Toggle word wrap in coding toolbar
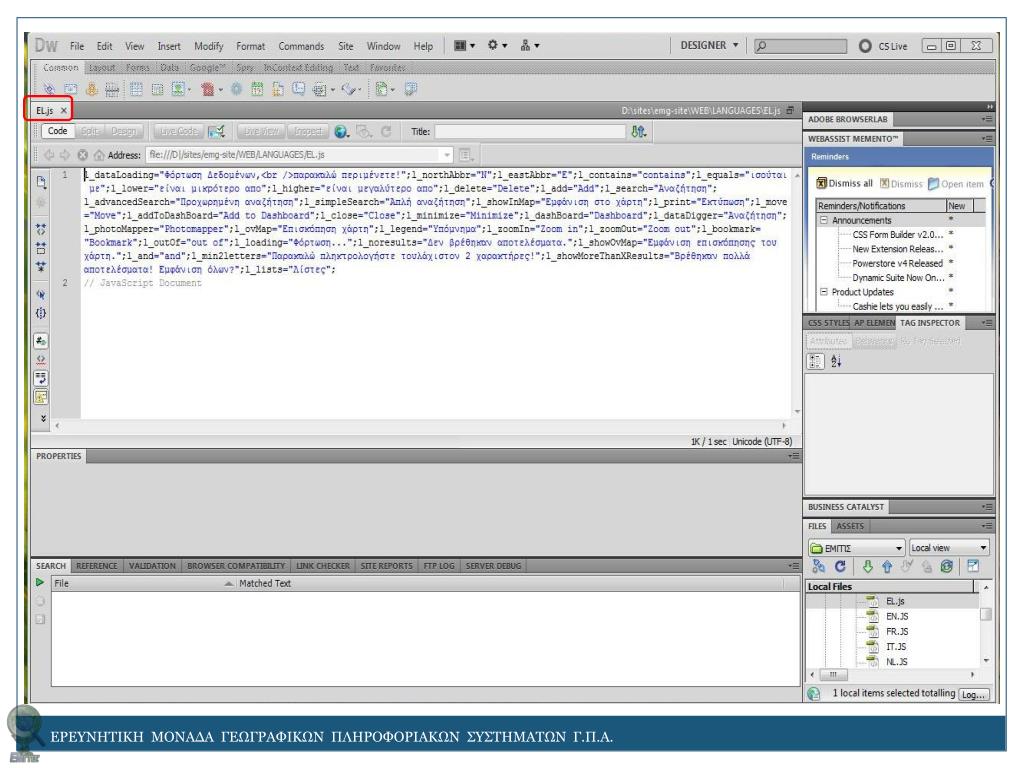Image resolution: width=1024 pixels, height=768 pixels. click(41, 379)
